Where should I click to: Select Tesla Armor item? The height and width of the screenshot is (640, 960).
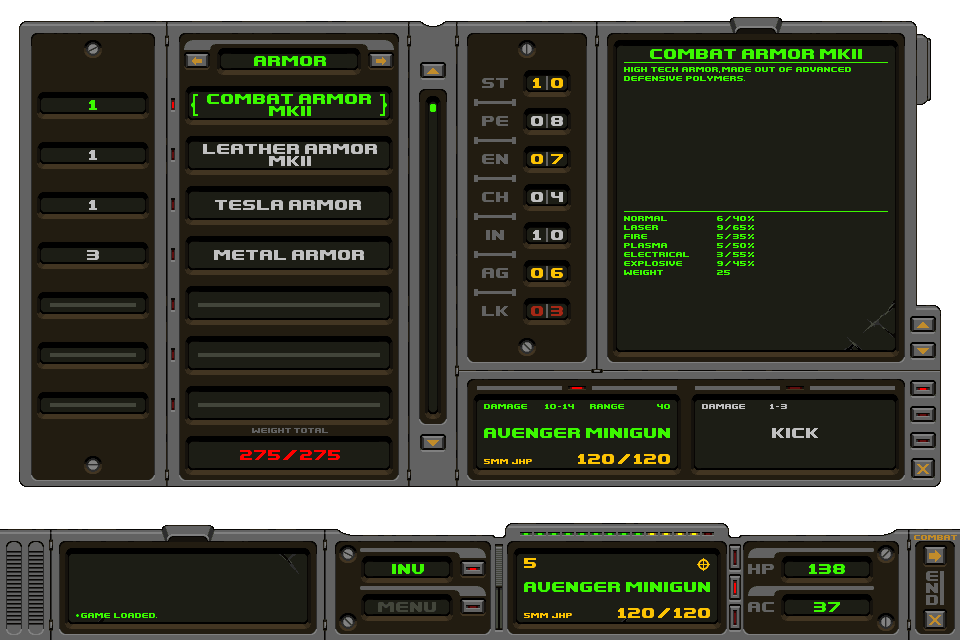tap(289, 205)
